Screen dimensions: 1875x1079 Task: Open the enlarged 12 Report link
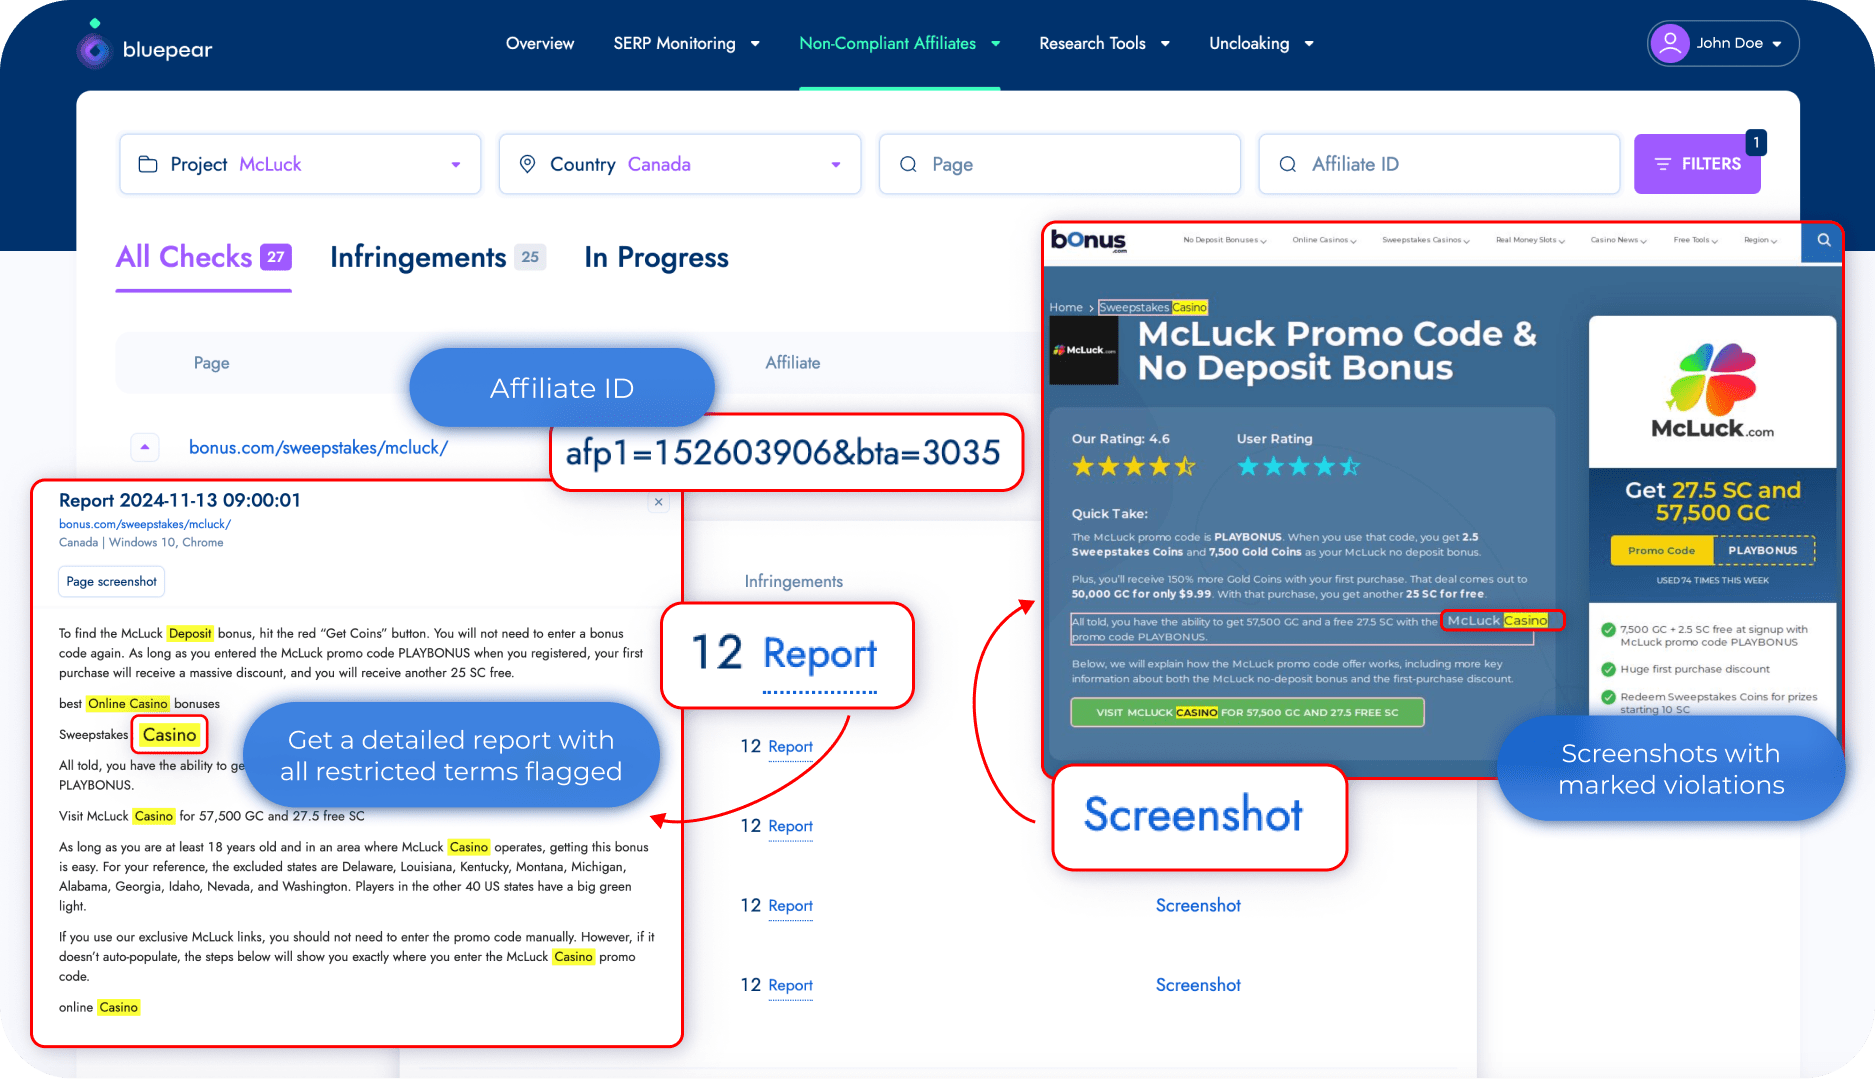(819, 655)
